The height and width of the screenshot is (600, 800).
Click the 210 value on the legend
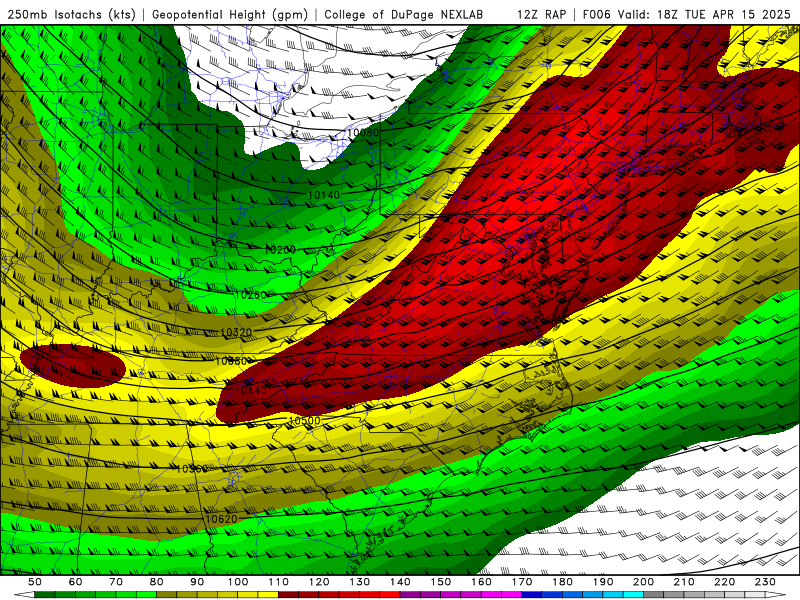click(684, 582)
